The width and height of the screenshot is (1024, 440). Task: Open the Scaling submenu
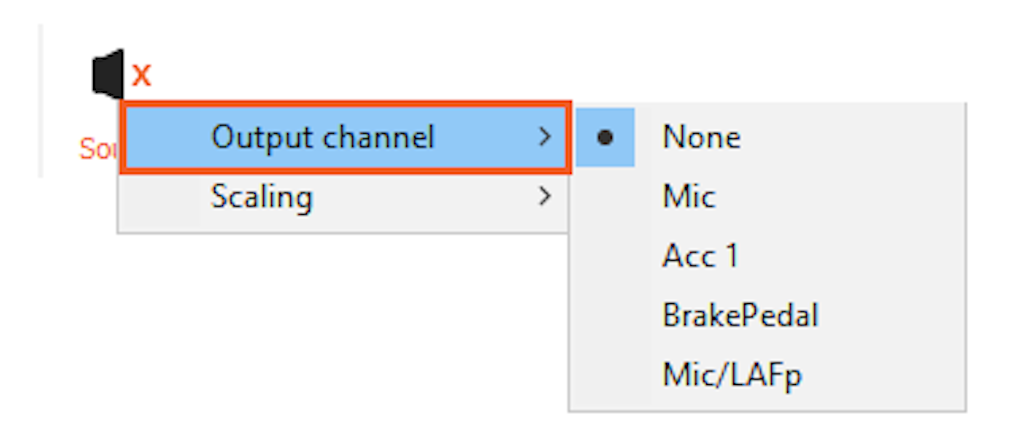343,196
